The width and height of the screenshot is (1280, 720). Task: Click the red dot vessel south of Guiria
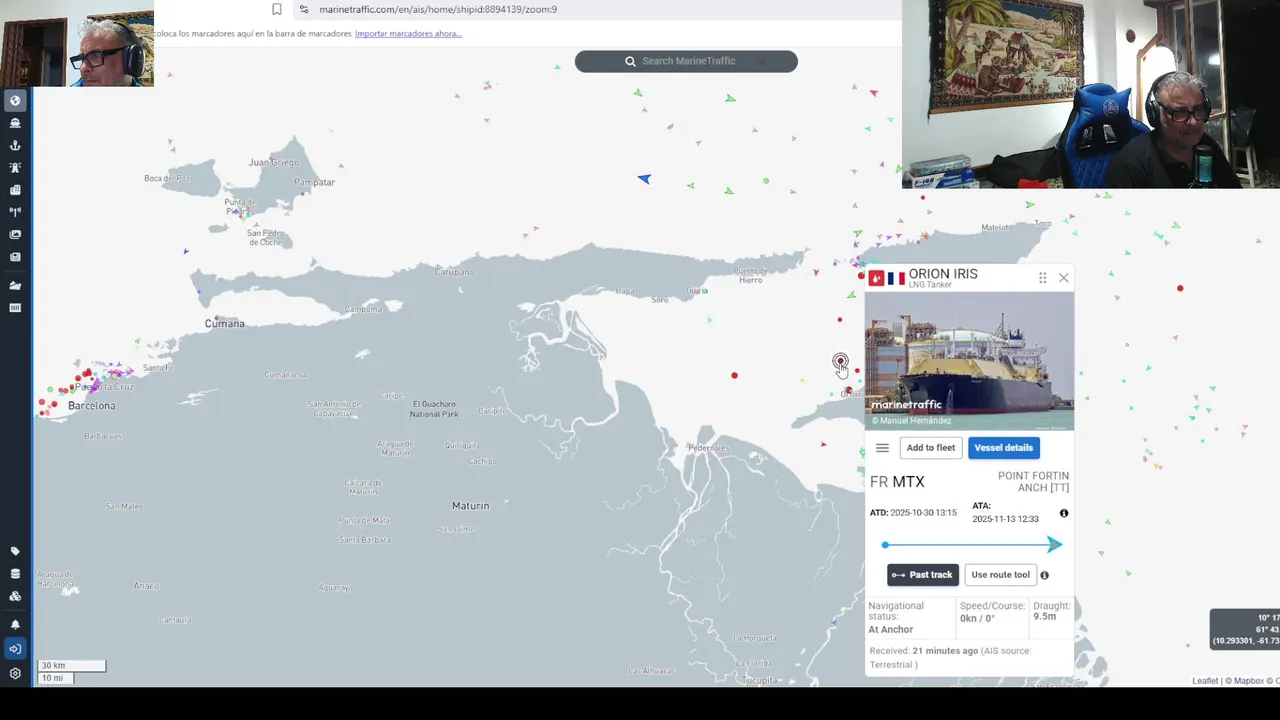pos(734,376)
